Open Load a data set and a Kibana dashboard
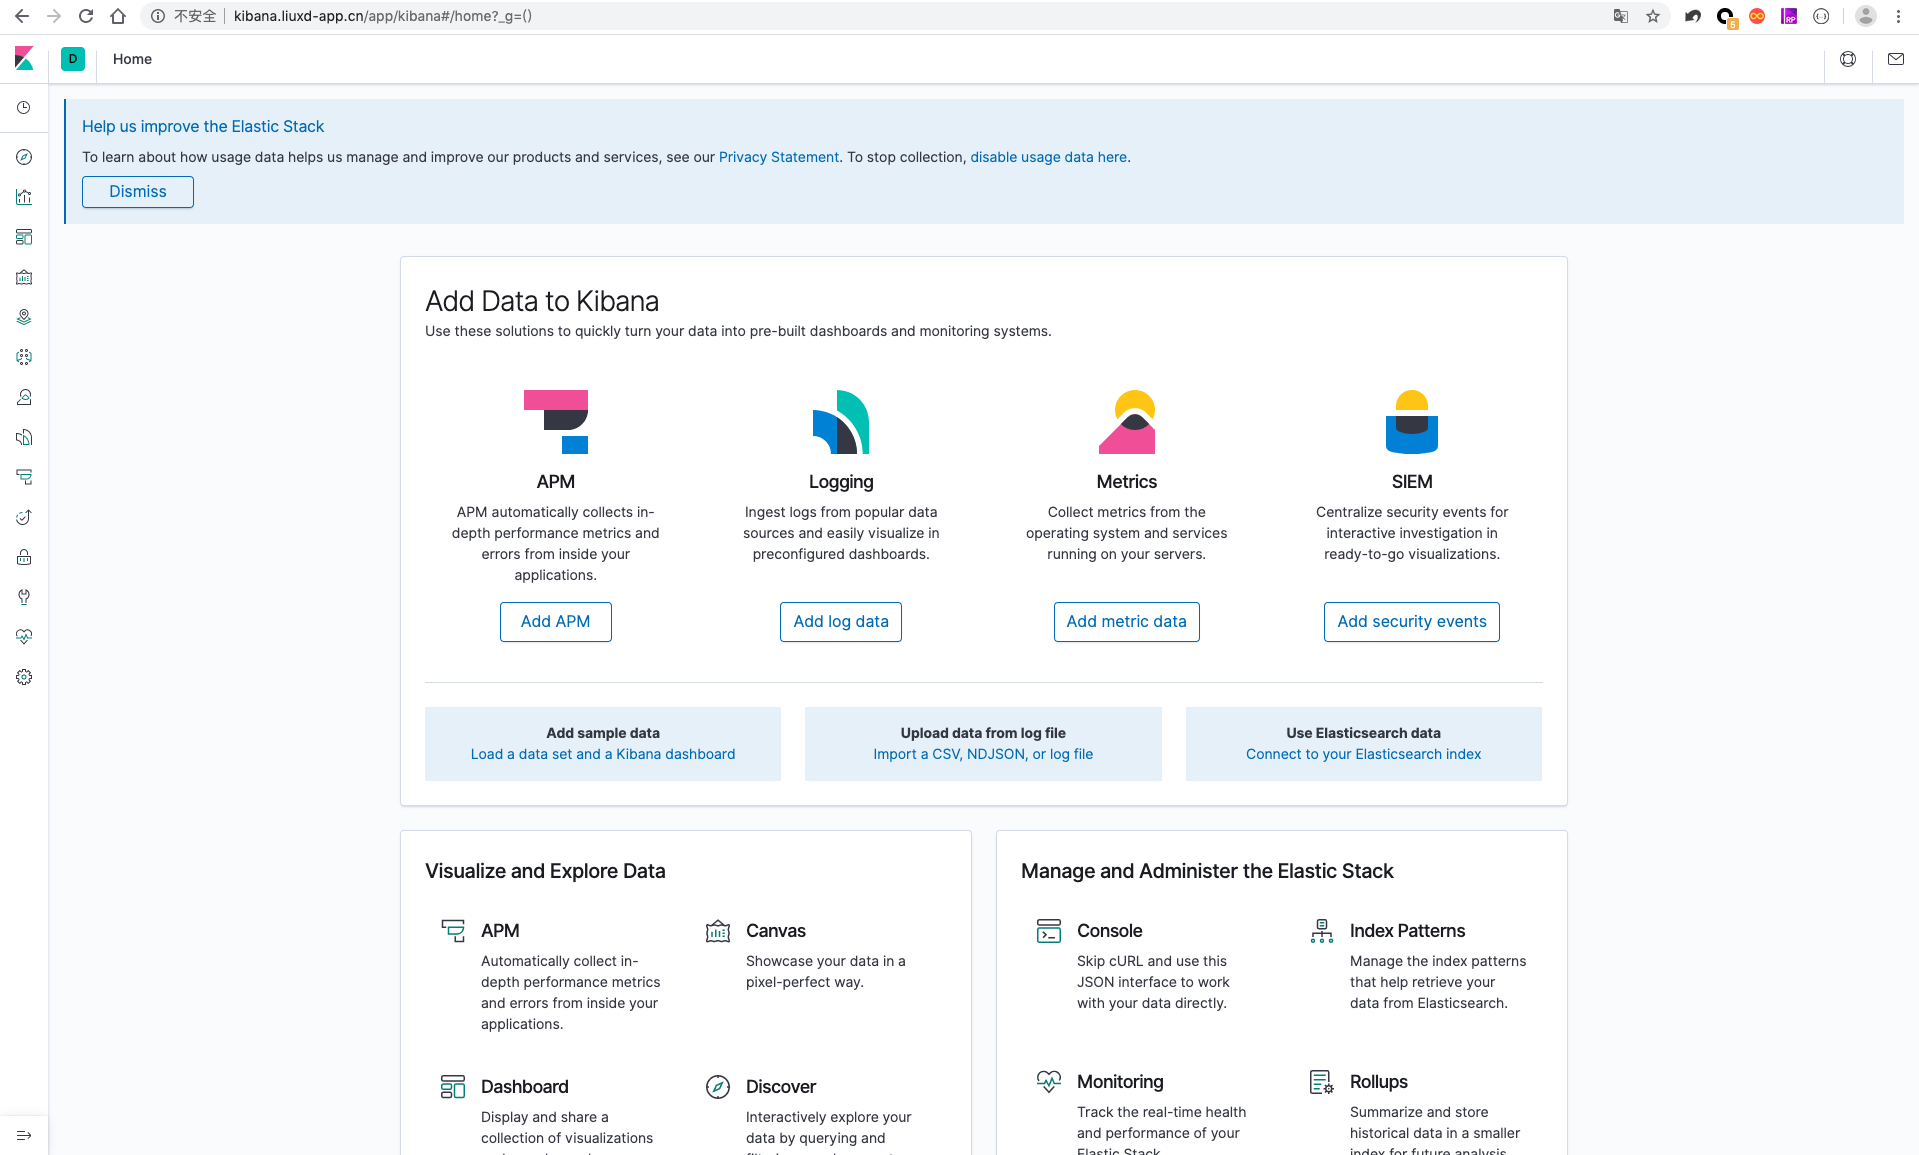The image size is (1919, 1155). point(603,754)
